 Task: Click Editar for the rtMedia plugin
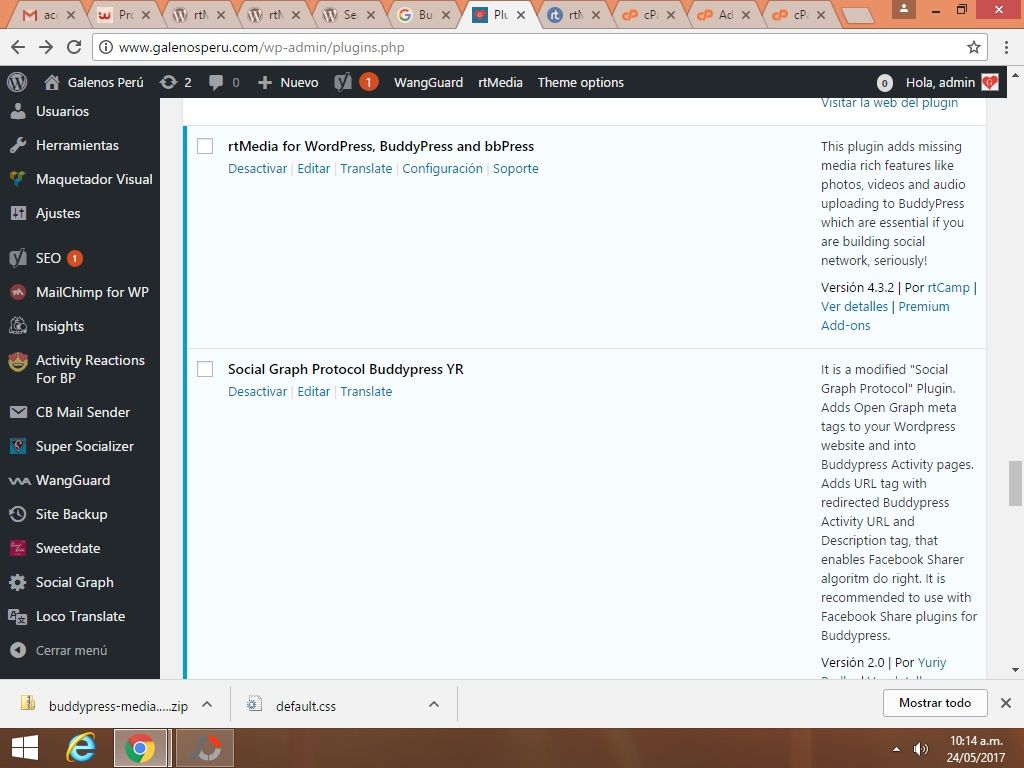pos(313,168)
